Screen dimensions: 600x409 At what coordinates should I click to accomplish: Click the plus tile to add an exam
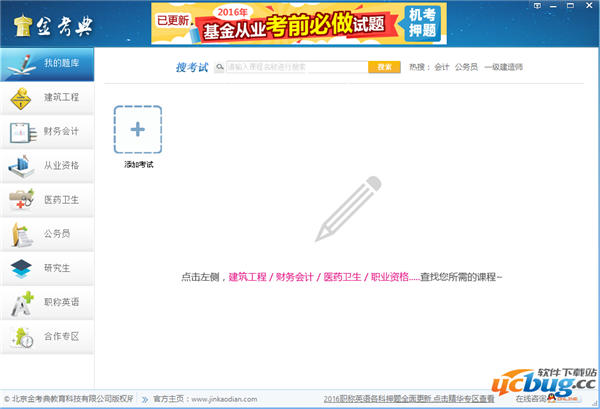138,129
